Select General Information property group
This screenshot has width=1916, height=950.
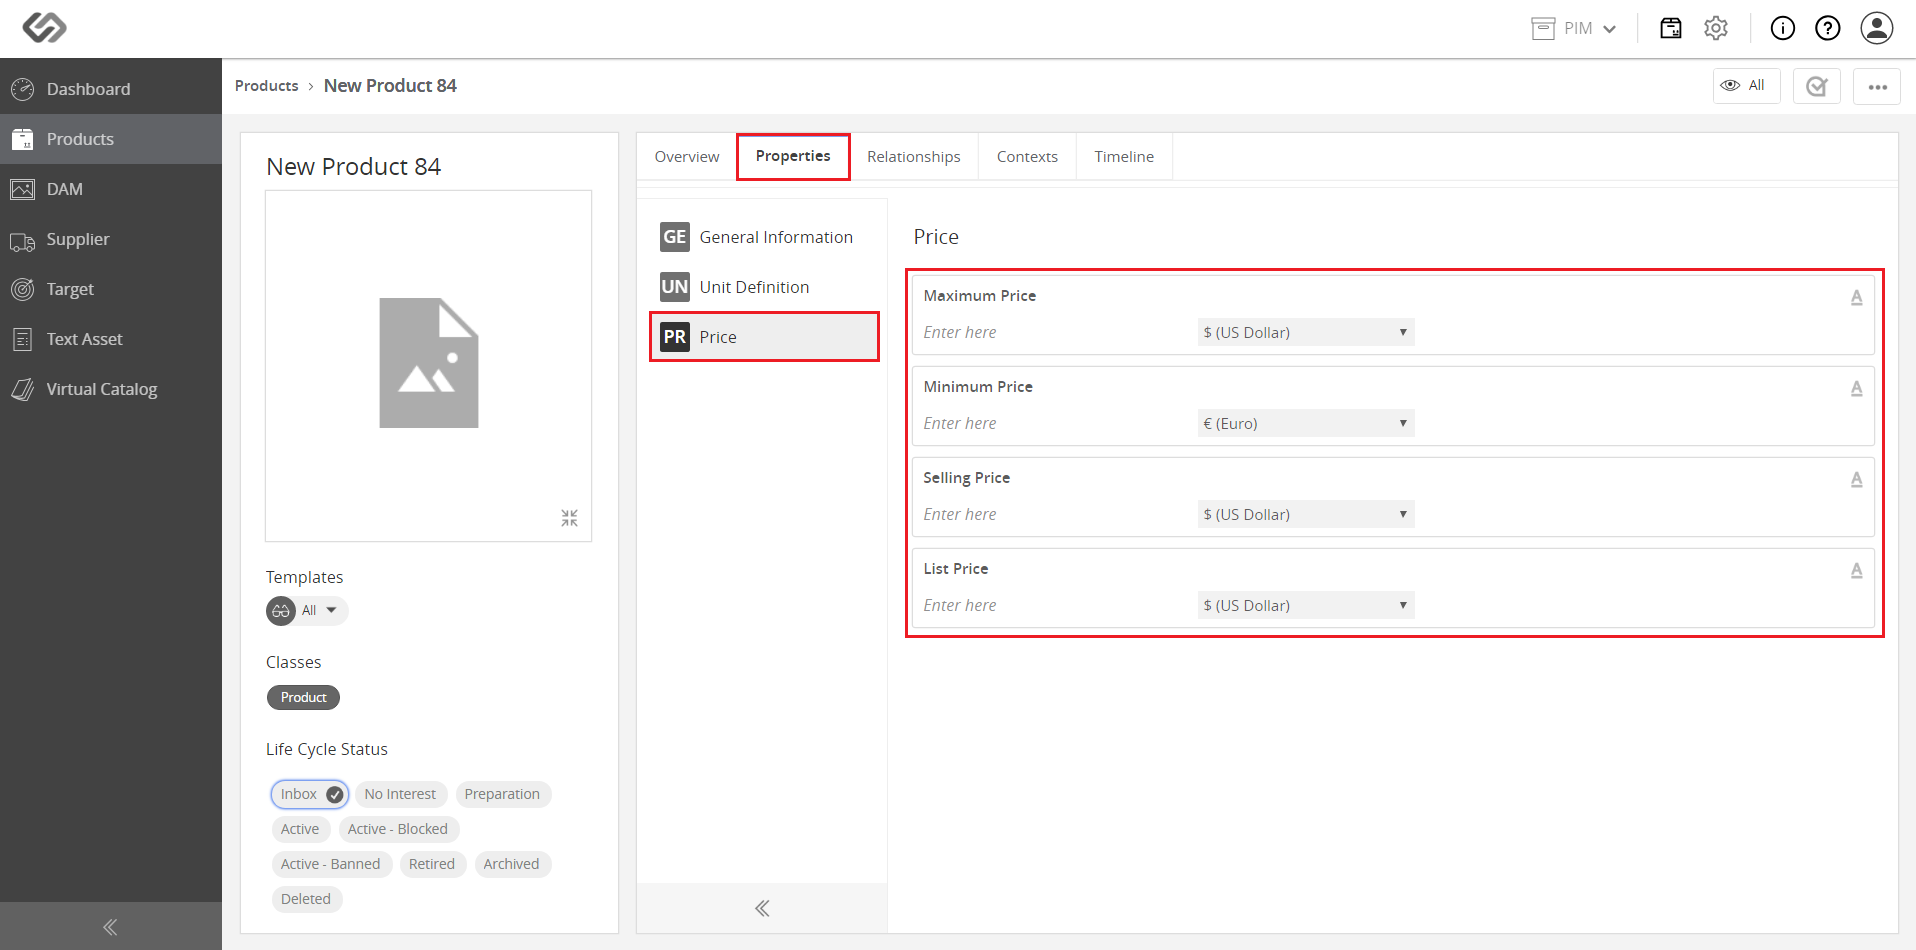pos(764,237)
